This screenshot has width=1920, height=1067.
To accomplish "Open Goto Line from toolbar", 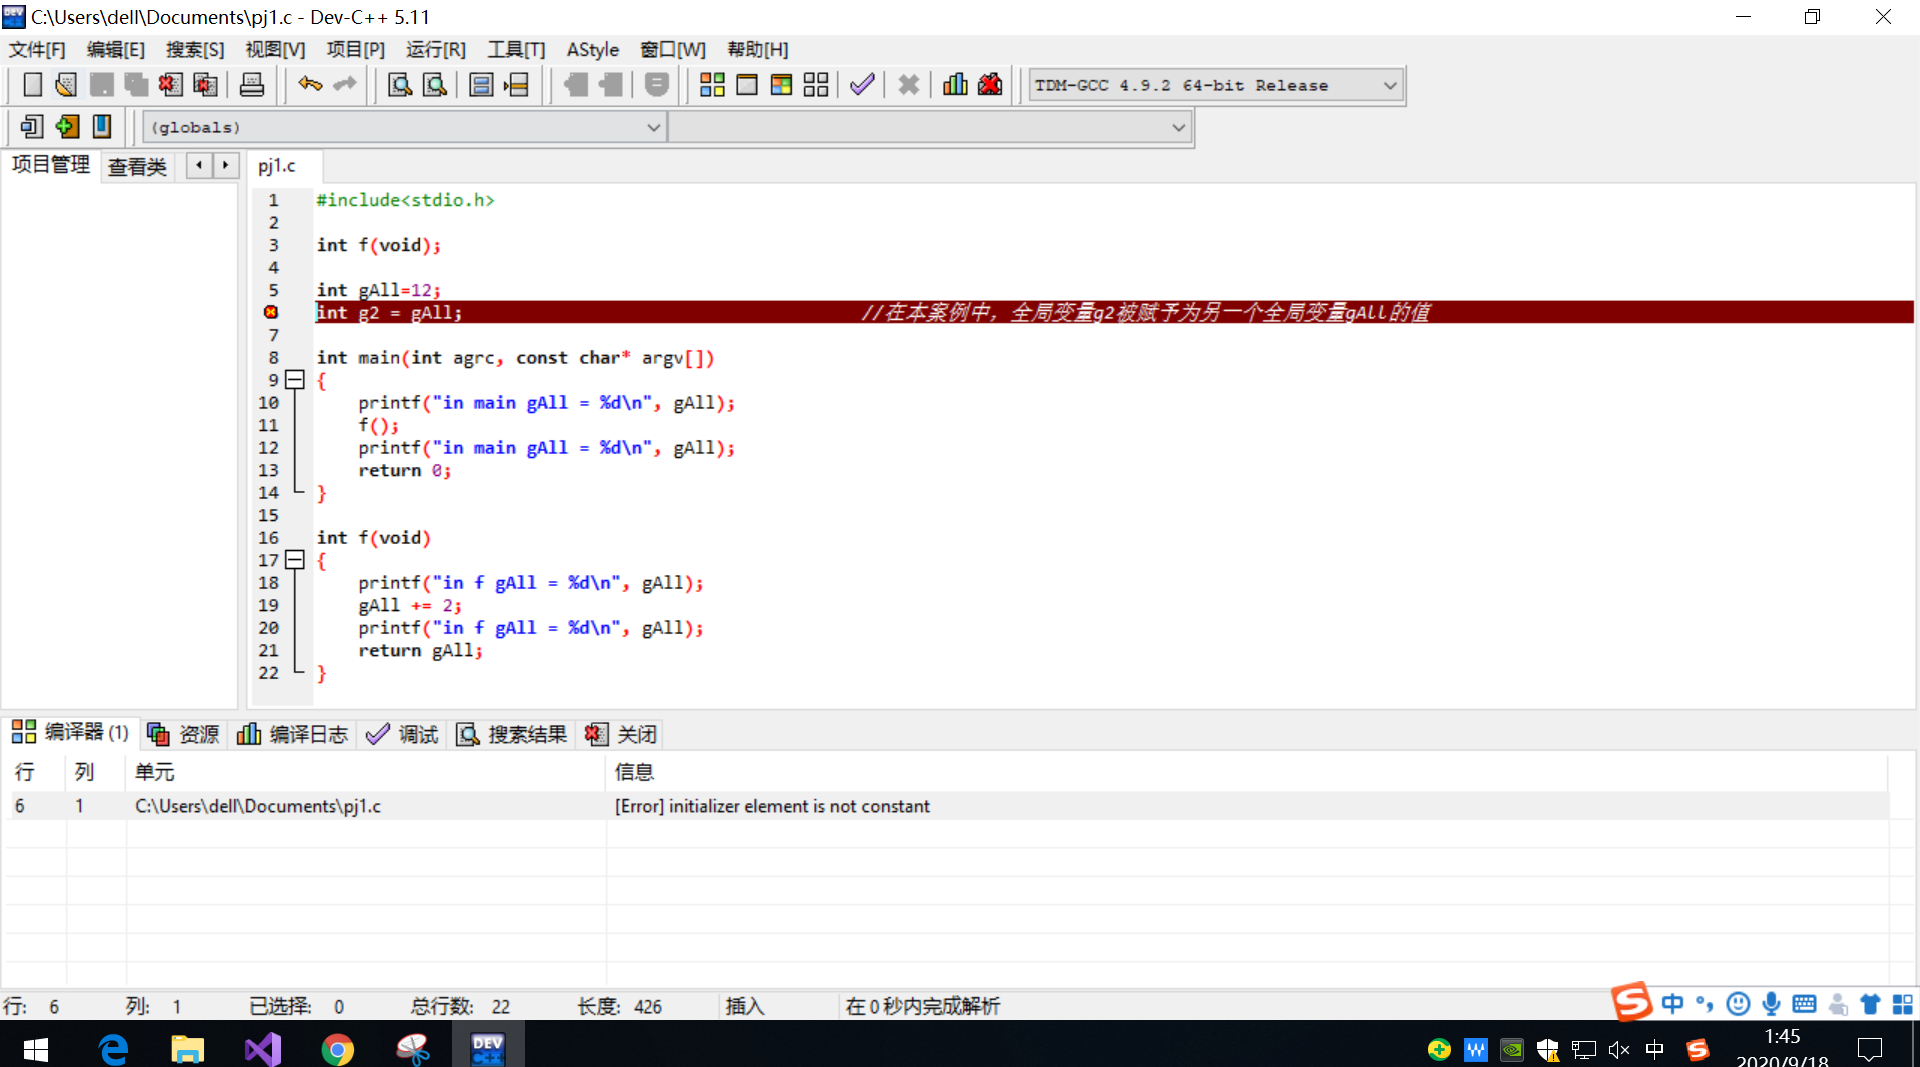I will (516, 85).
